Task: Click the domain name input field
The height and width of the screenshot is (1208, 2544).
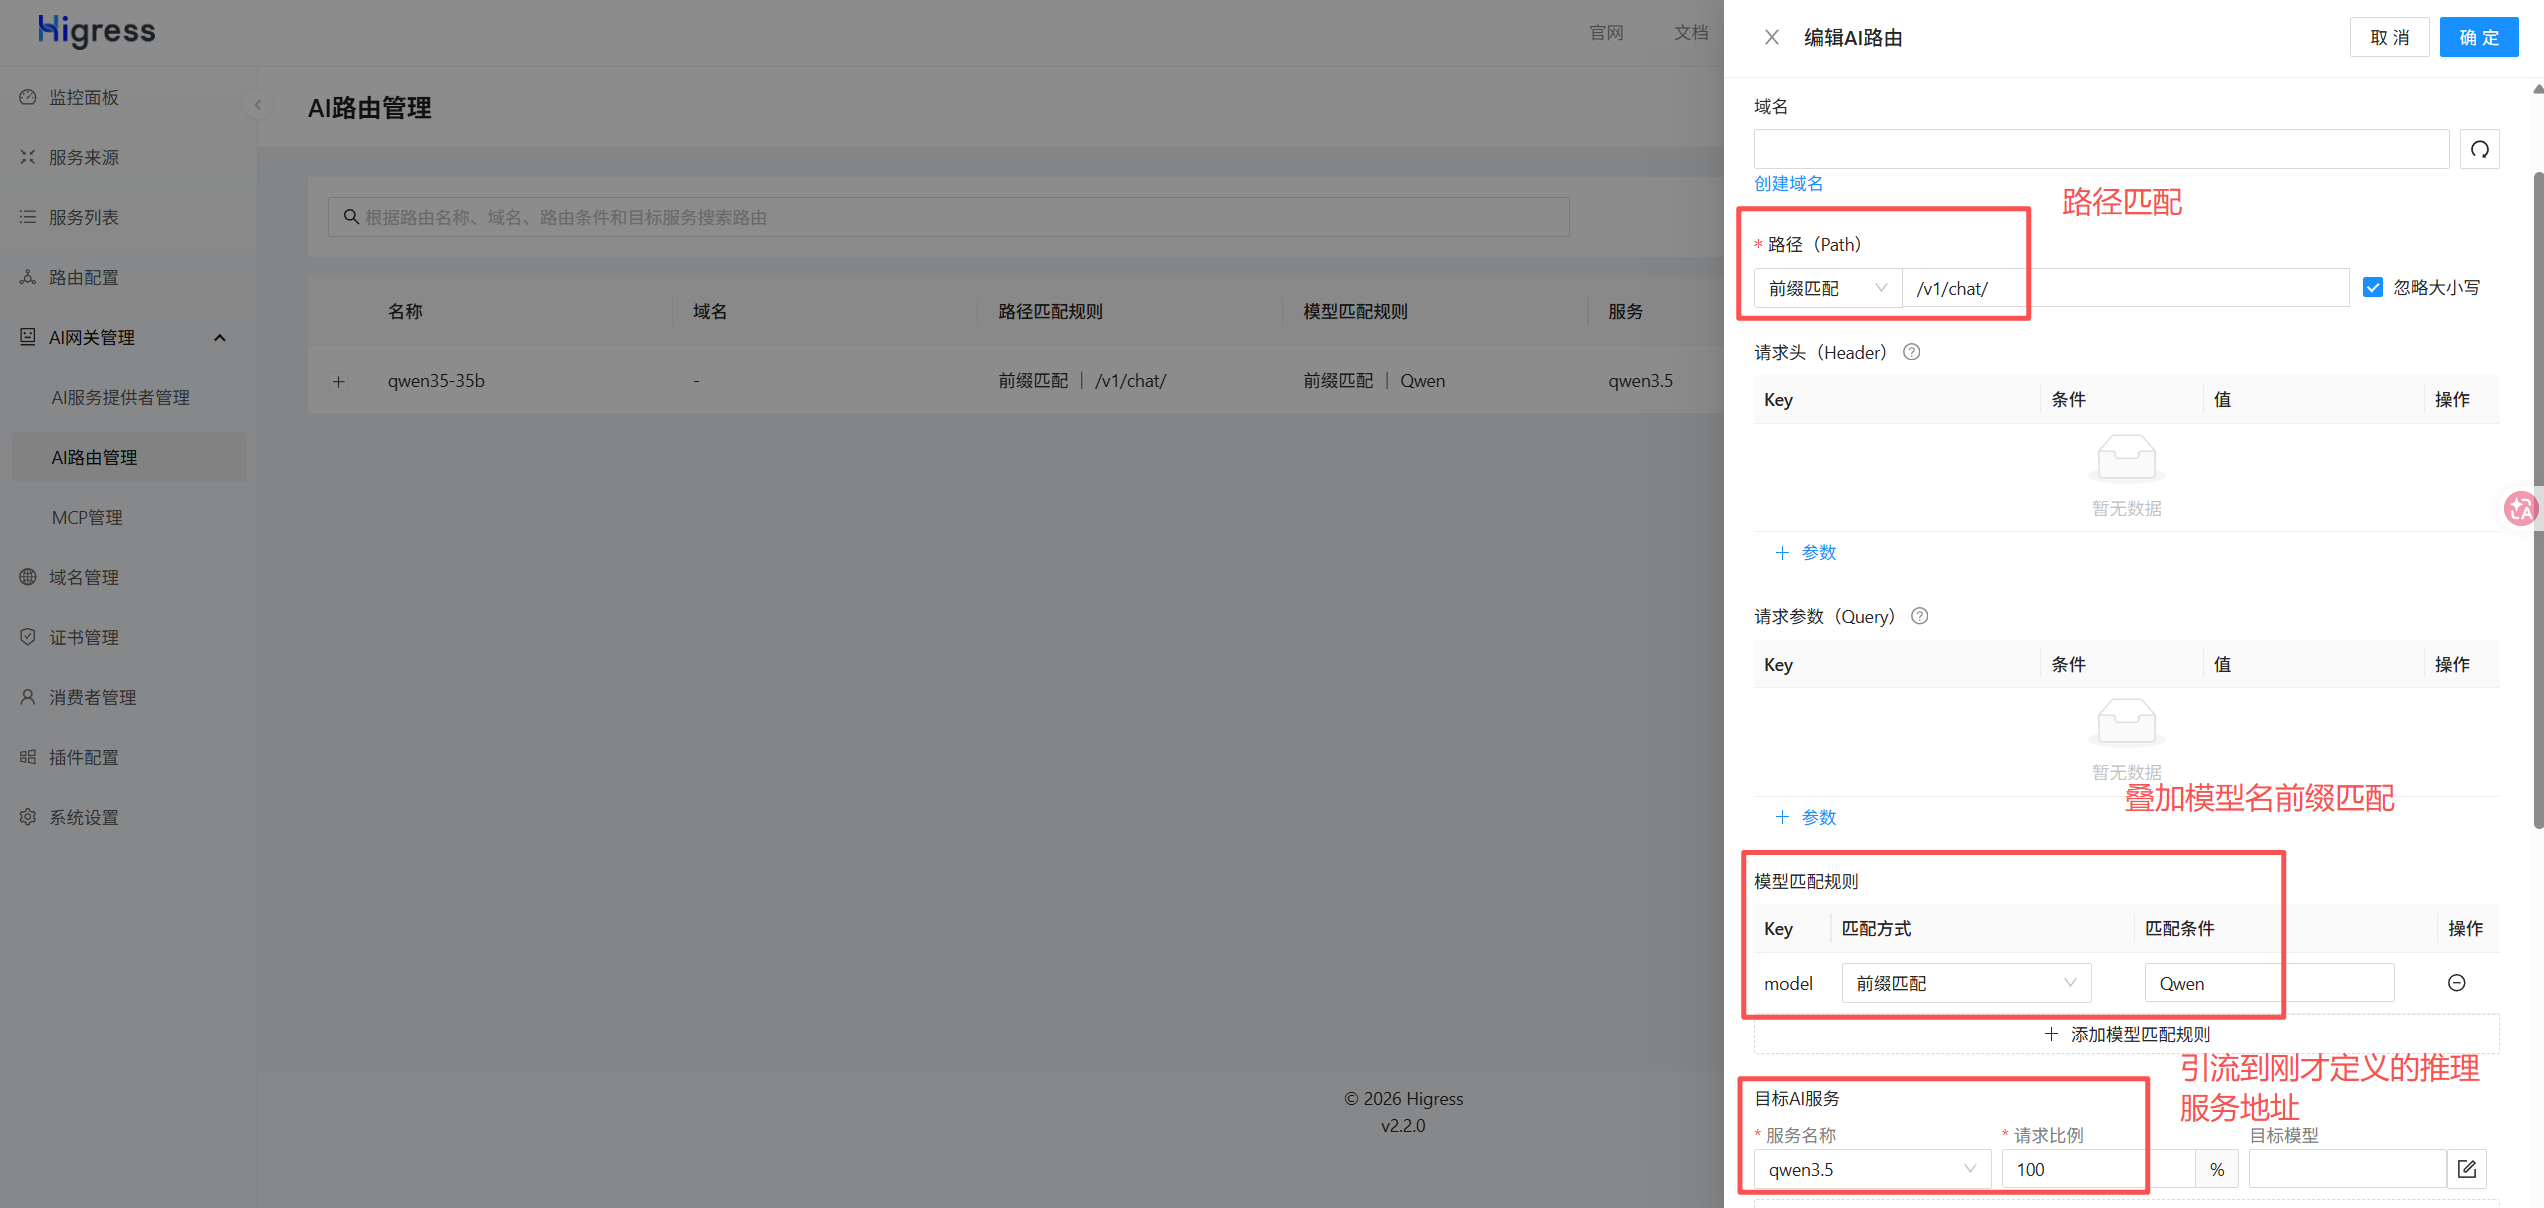Action: [2100, 149]
